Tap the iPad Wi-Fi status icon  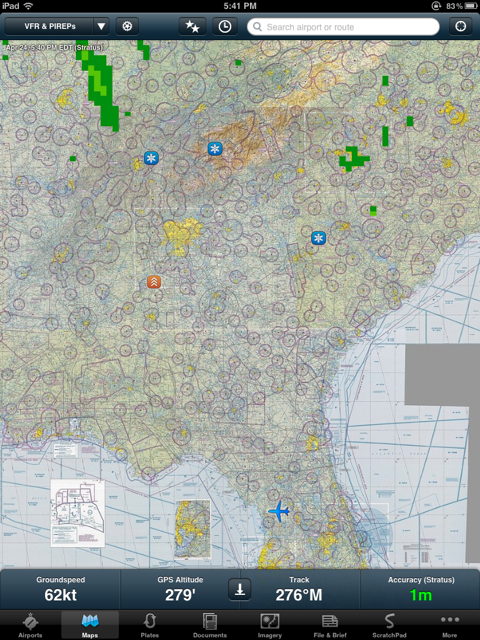click(x=29, y=6)
